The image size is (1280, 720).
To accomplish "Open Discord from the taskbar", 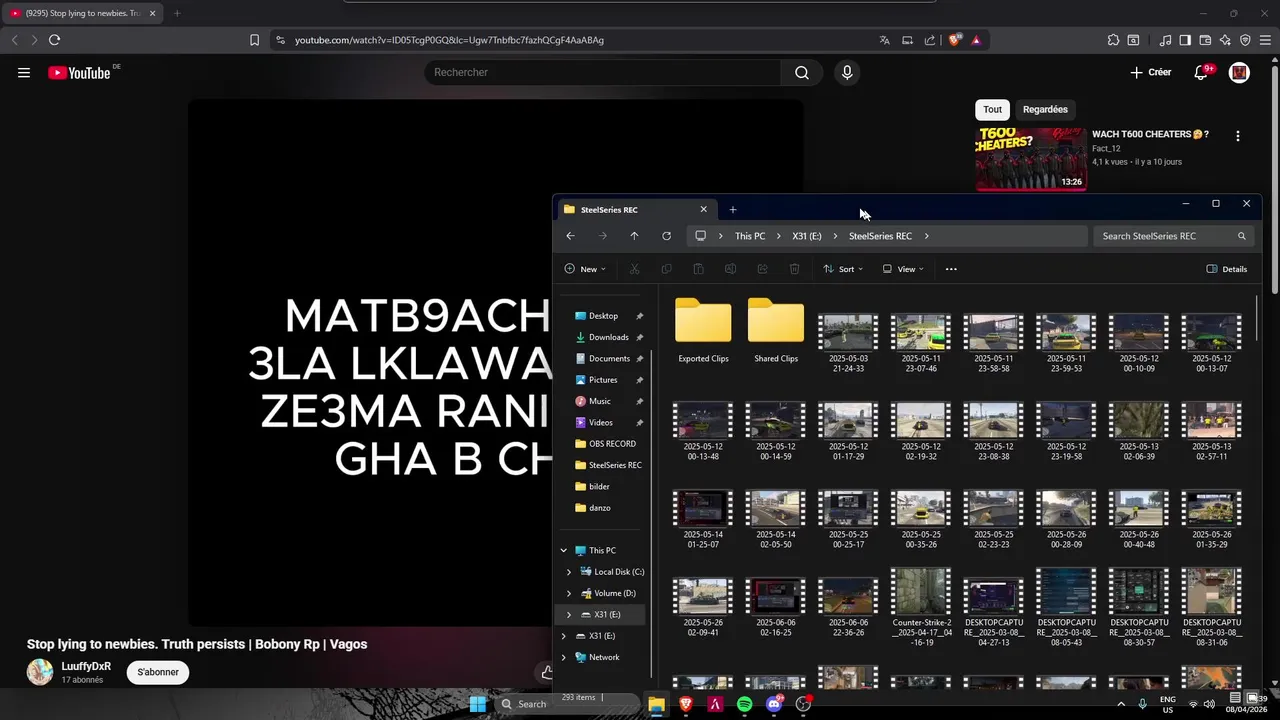I will click(x=774, y=704).
